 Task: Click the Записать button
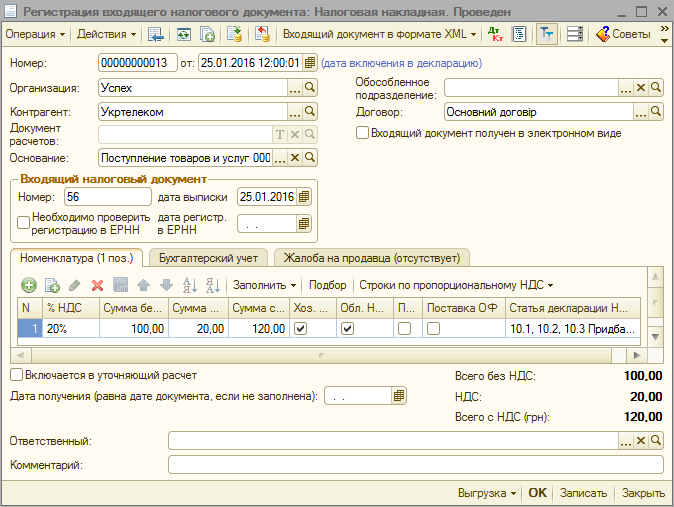tap(583, 493)
